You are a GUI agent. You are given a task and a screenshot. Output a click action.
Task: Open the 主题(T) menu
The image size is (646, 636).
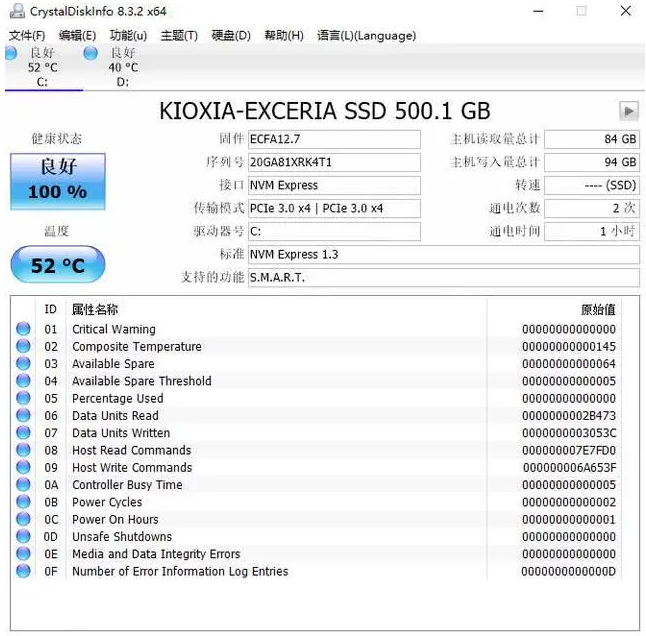point(179,35)
